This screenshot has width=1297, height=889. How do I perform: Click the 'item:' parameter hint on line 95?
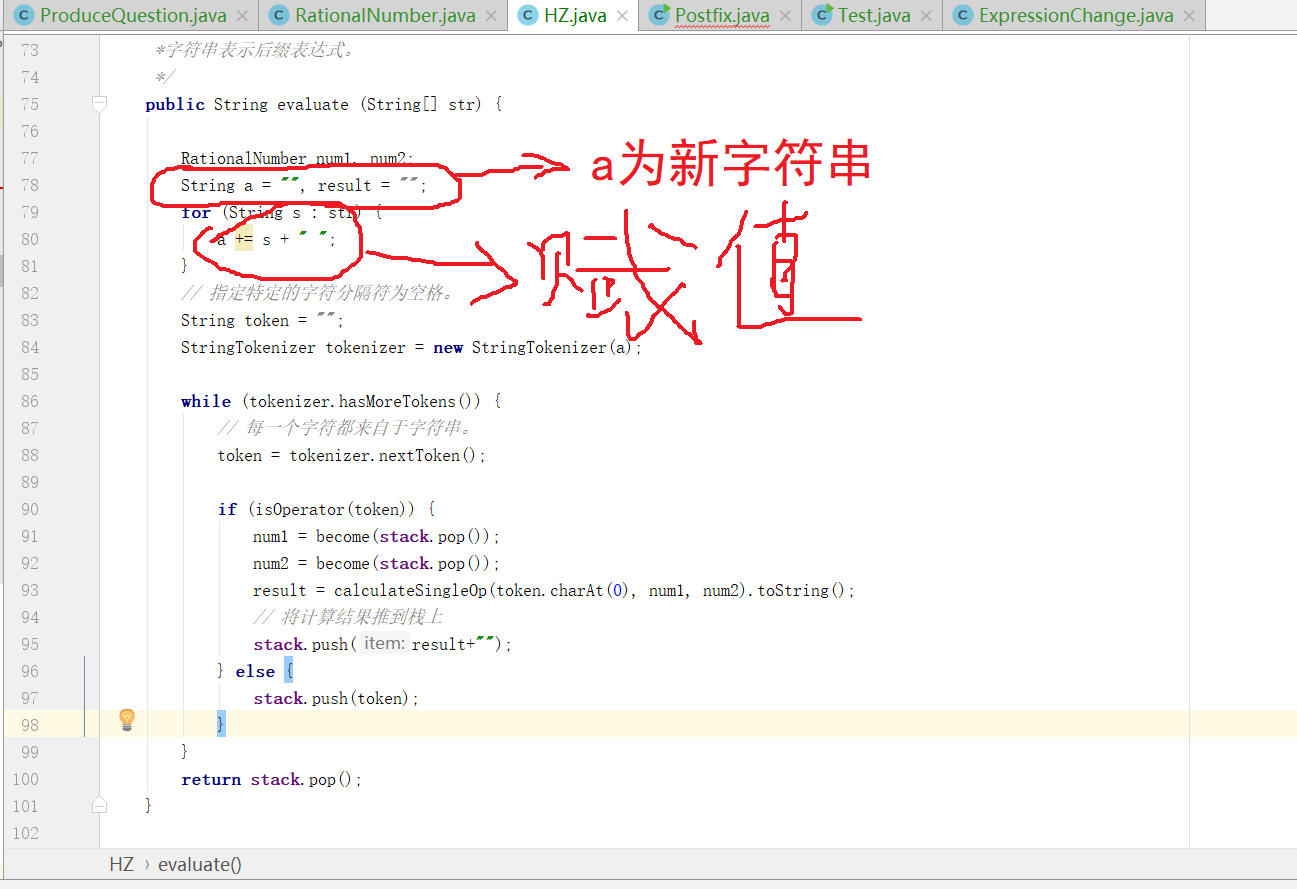[384, 643]
